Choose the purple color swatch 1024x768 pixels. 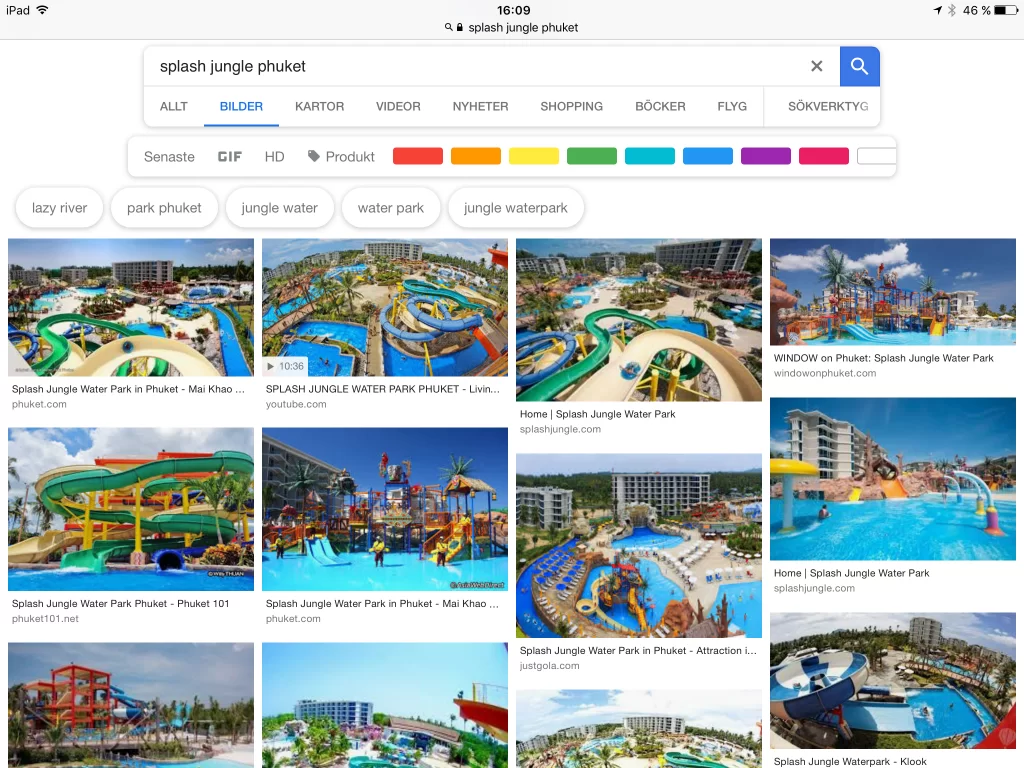pos(765,156)
